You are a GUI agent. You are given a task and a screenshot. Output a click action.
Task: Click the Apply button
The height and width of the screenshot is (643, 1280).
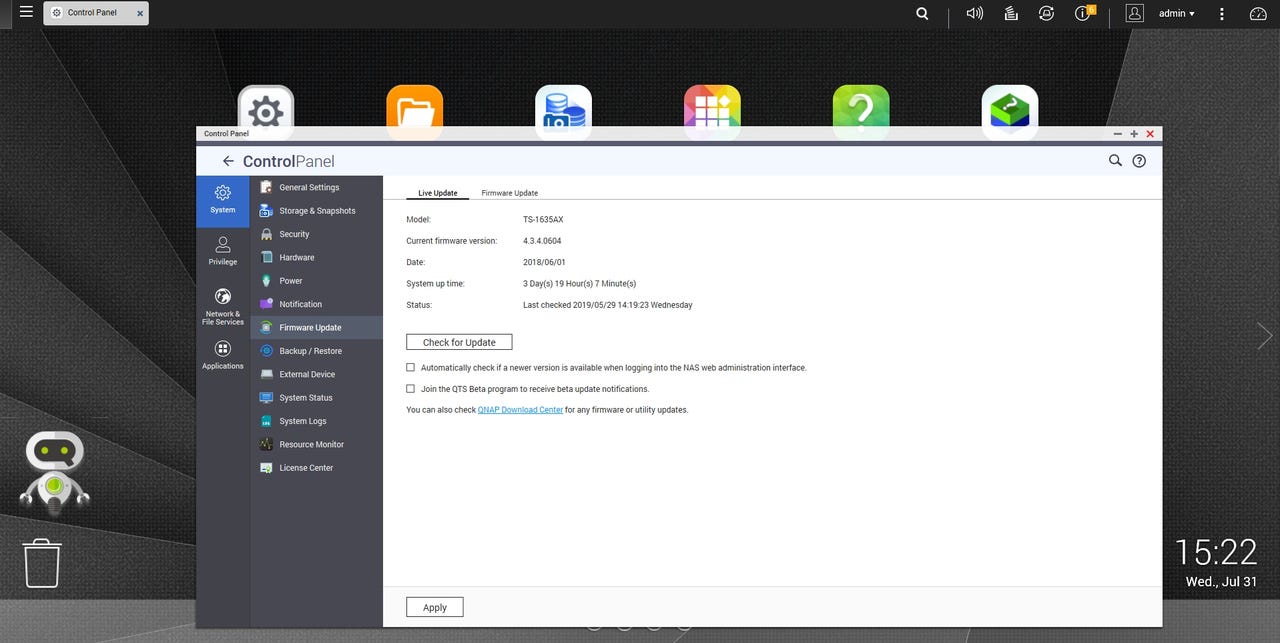435,607
